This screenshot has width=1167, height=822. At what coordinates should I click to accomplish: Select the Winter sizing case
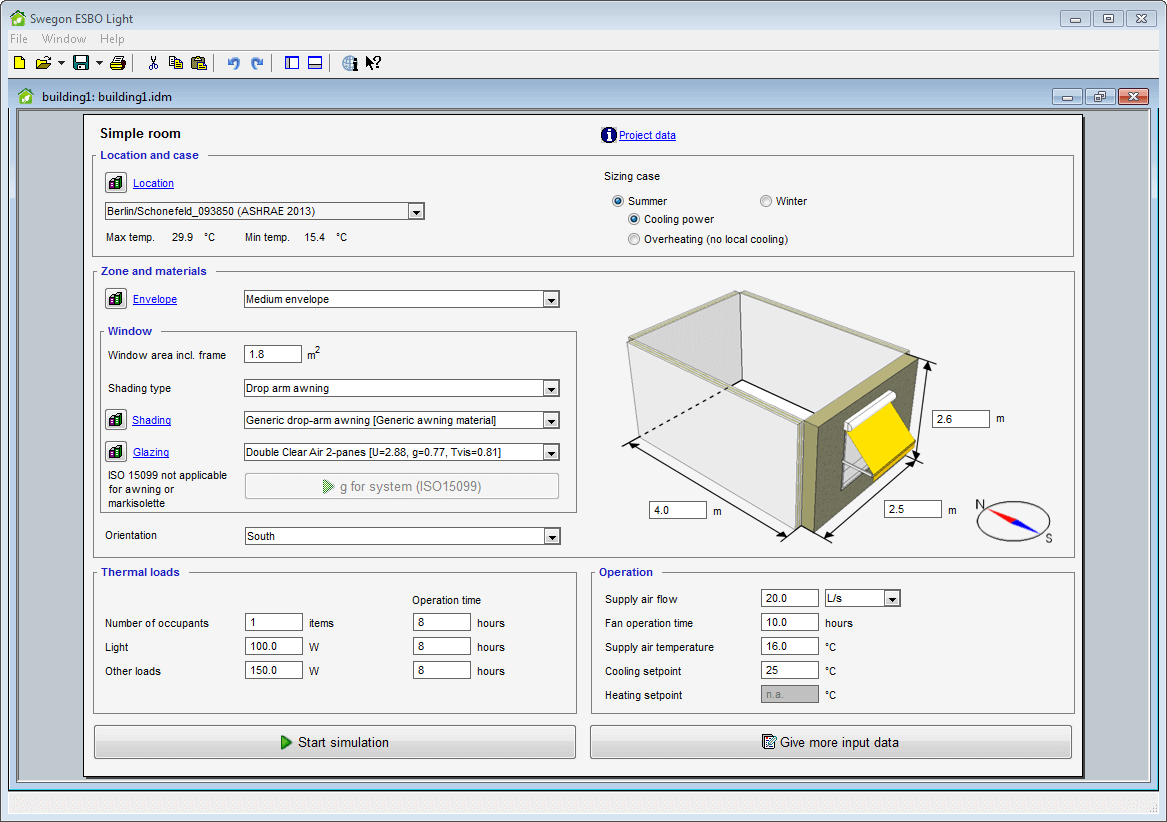tap(766, 201)
